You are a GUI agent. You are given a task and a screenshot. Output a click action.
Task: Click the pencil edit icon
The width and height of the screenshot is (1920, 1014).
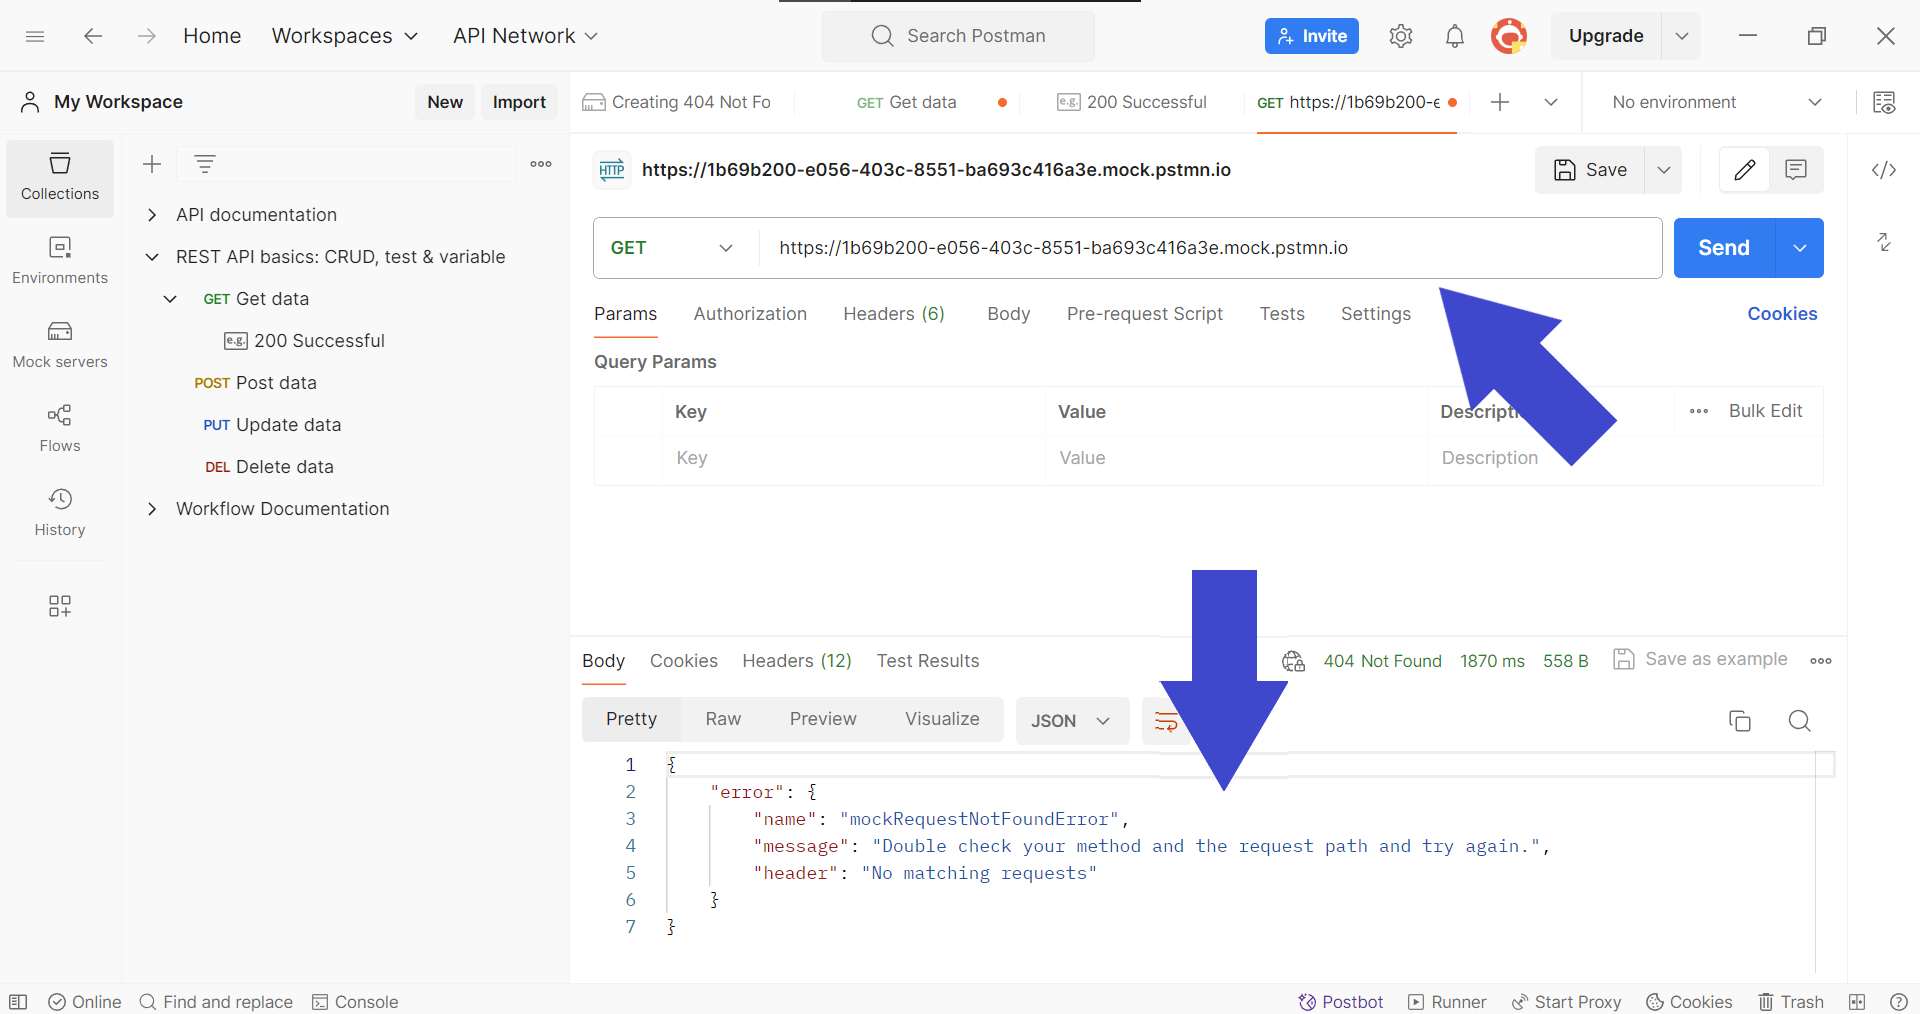1745,170
